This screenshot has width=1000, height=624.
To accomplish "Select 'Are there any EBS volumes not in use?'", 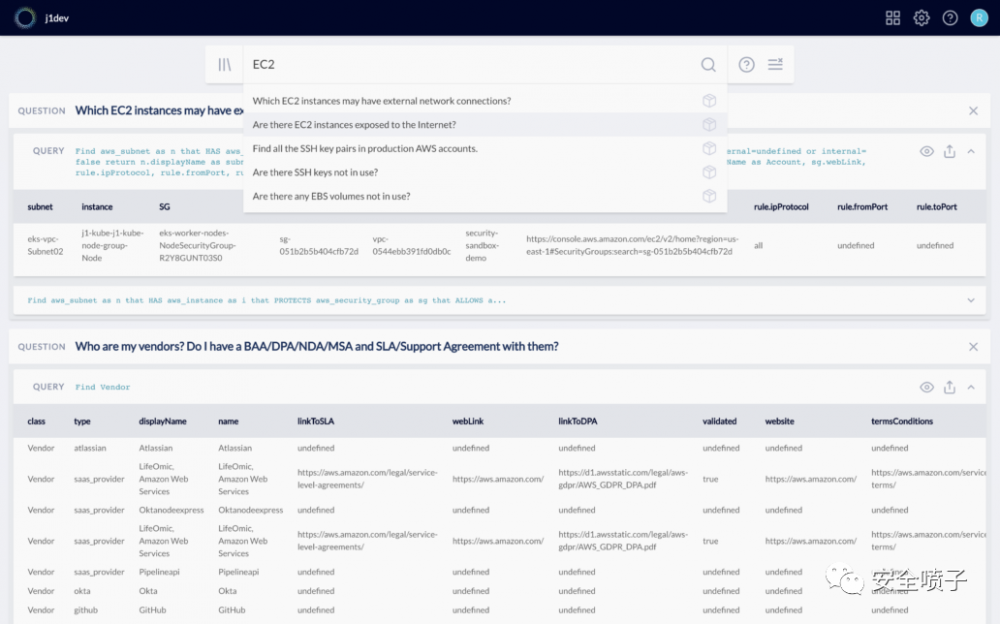I will pyautogui.click(x=485, y=196).
